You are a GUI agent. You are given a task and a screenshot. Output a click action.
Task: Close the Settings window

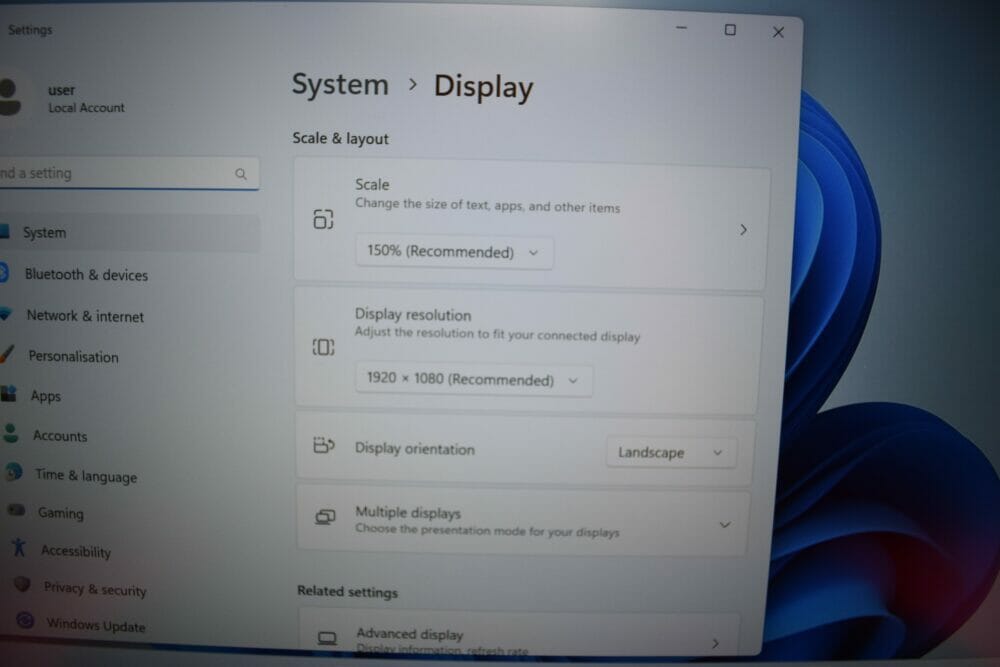coord(778,32)
